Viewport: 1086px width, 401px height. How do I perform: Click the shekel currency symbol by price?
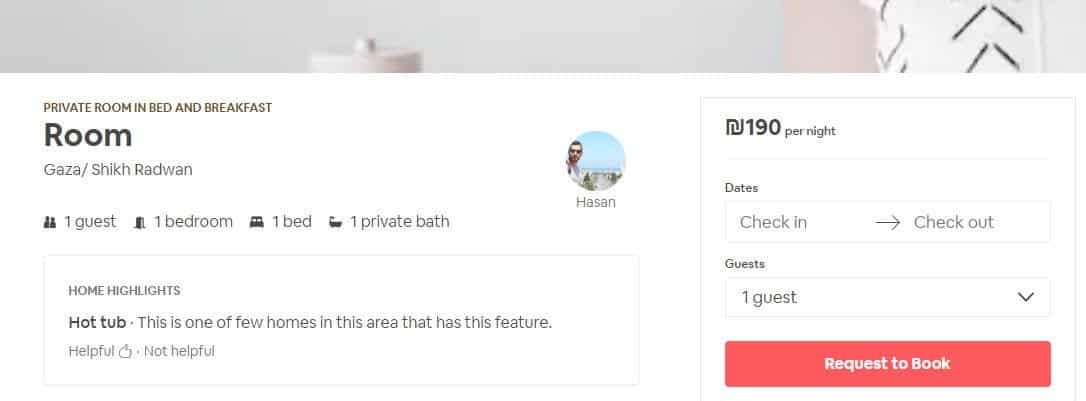pos(734,127)
